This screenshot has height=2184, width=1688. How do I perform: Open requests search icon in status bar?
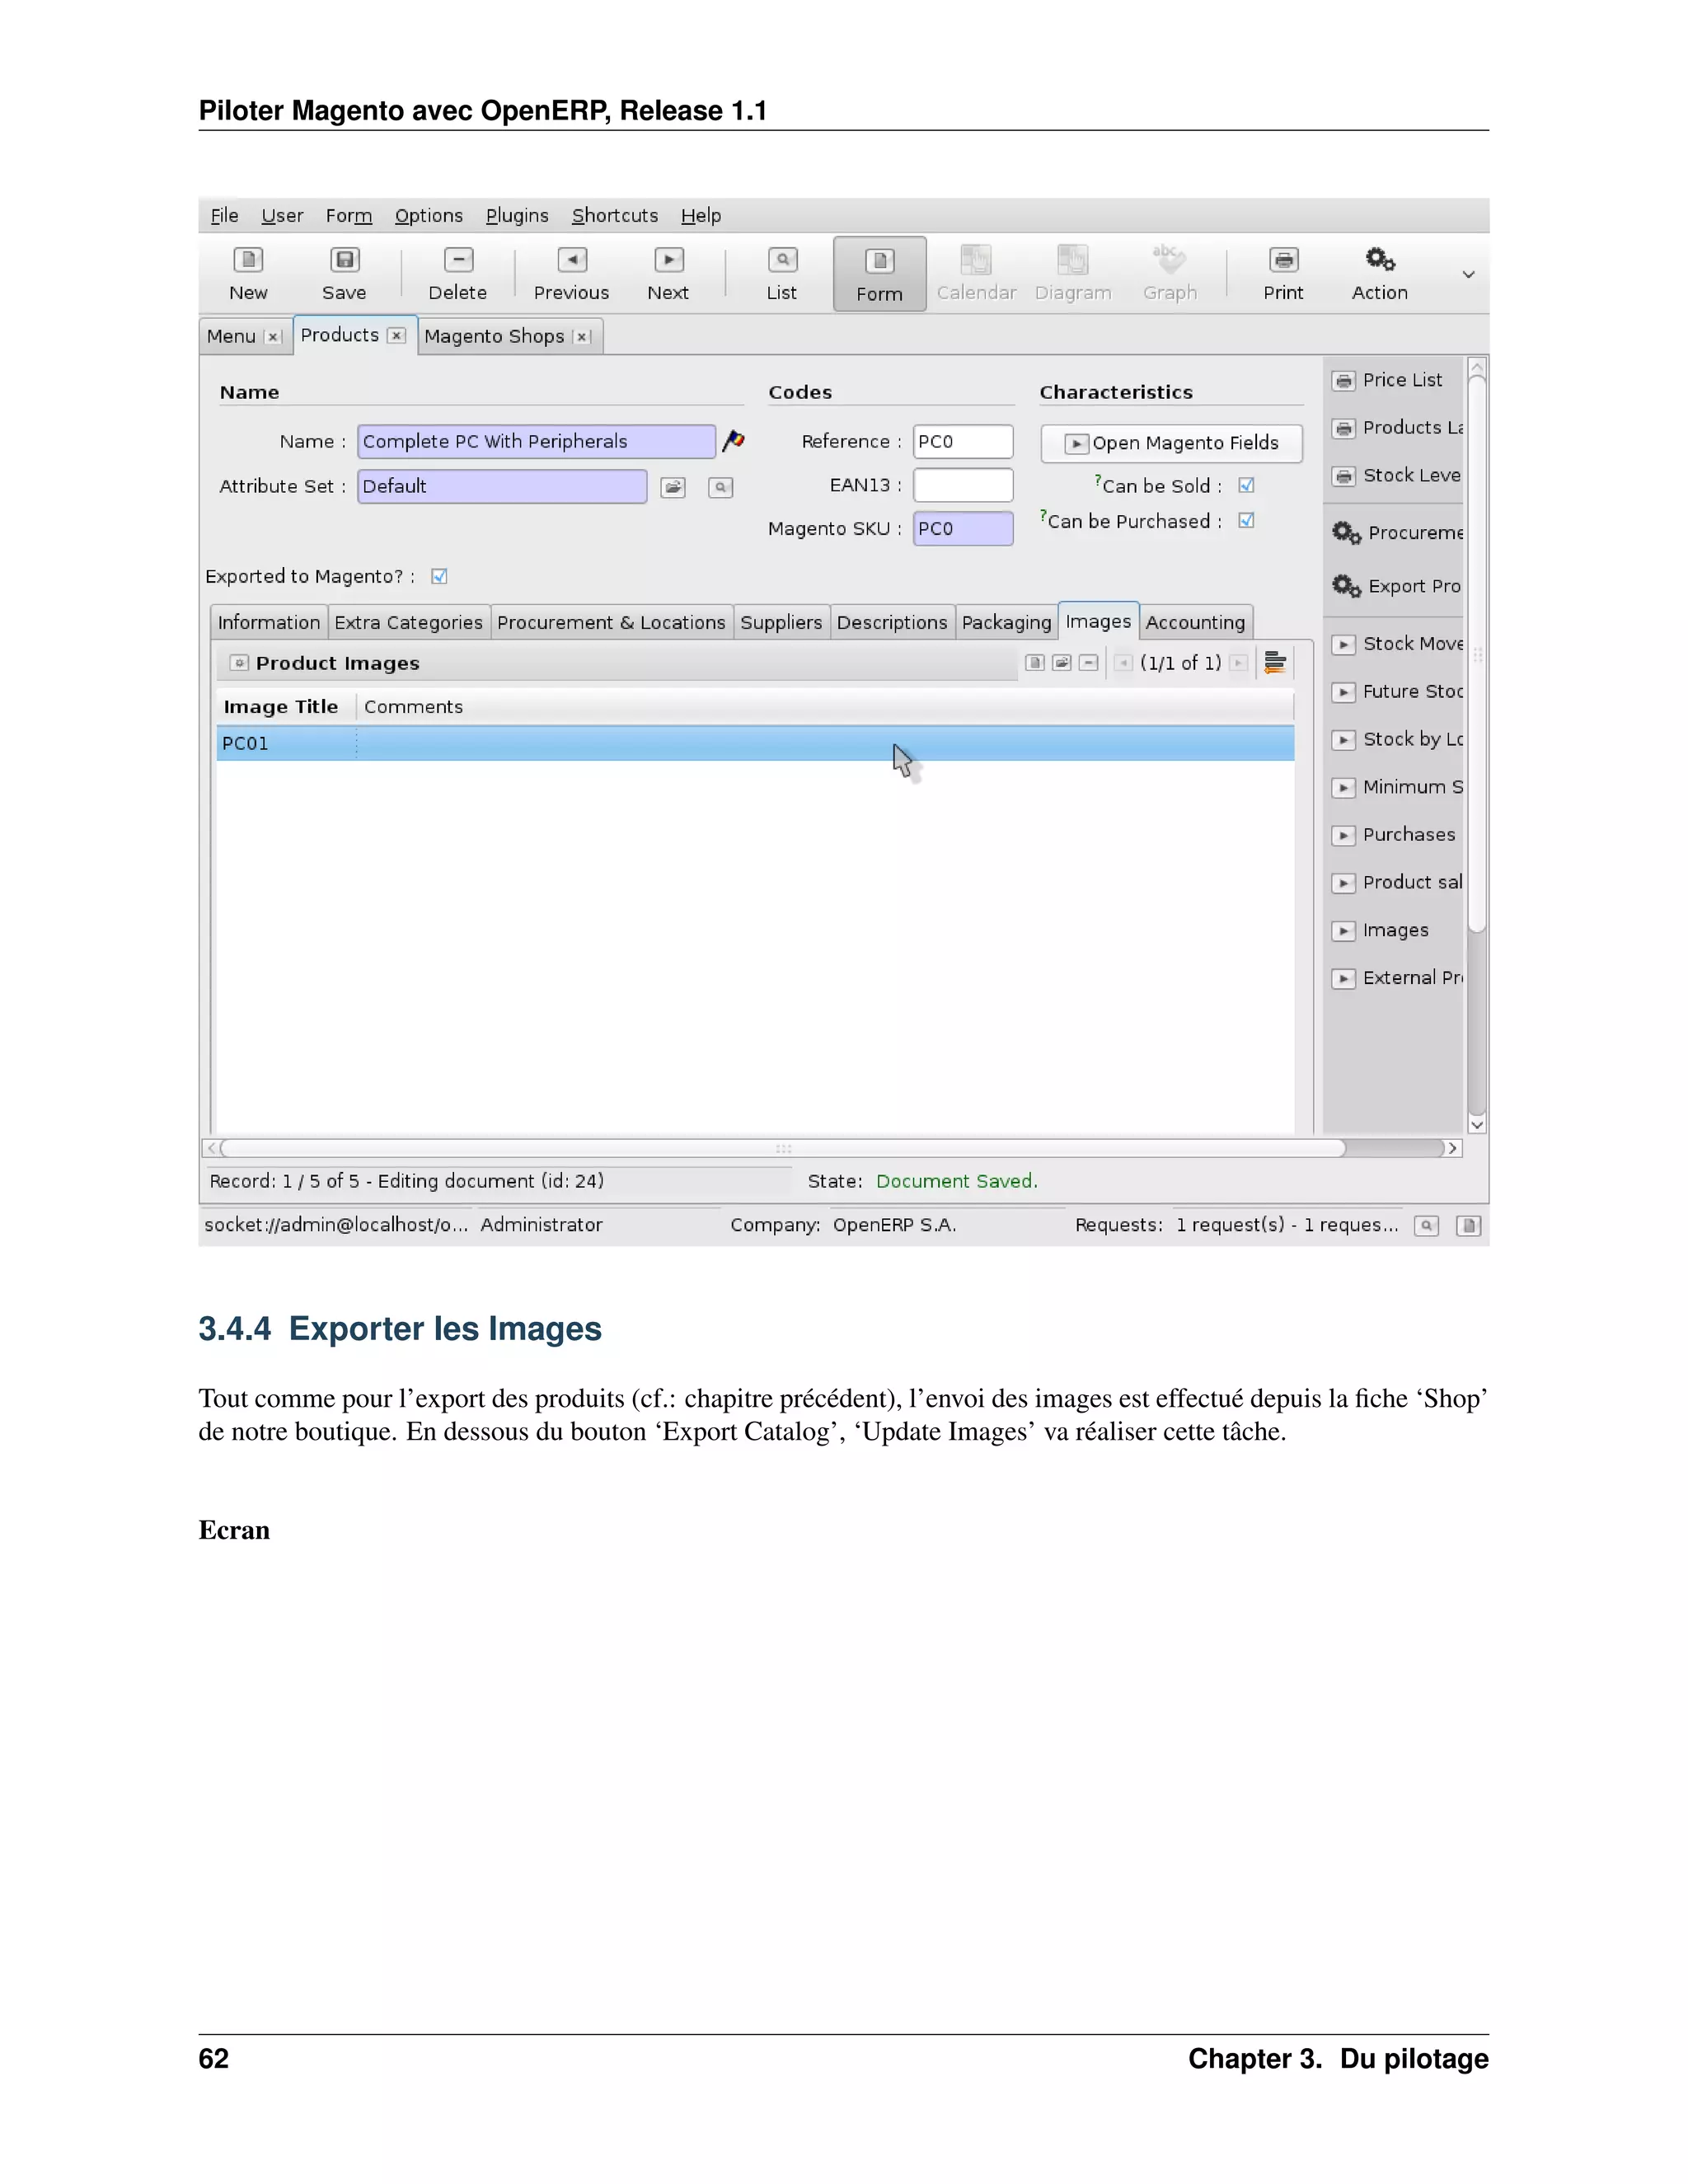[x=1427, y=1225]
